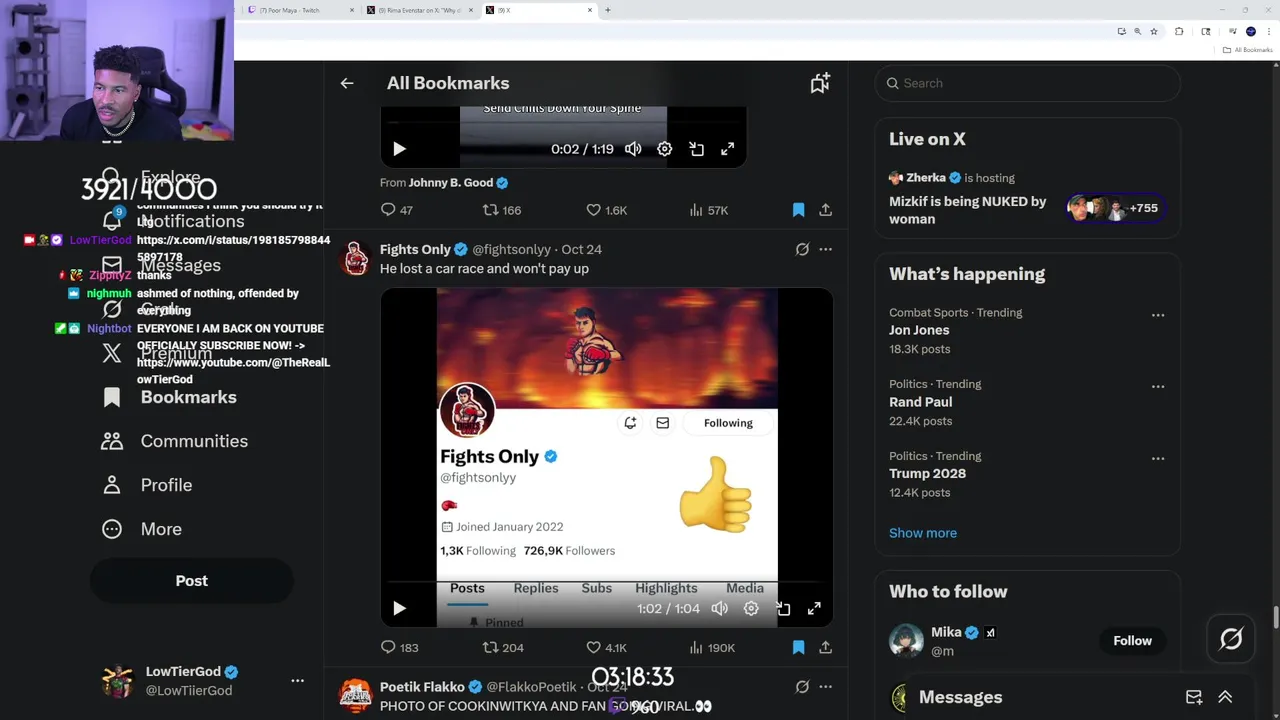
Task: Like the post with 4.1K likes
Action: click(x=607, y=647)
